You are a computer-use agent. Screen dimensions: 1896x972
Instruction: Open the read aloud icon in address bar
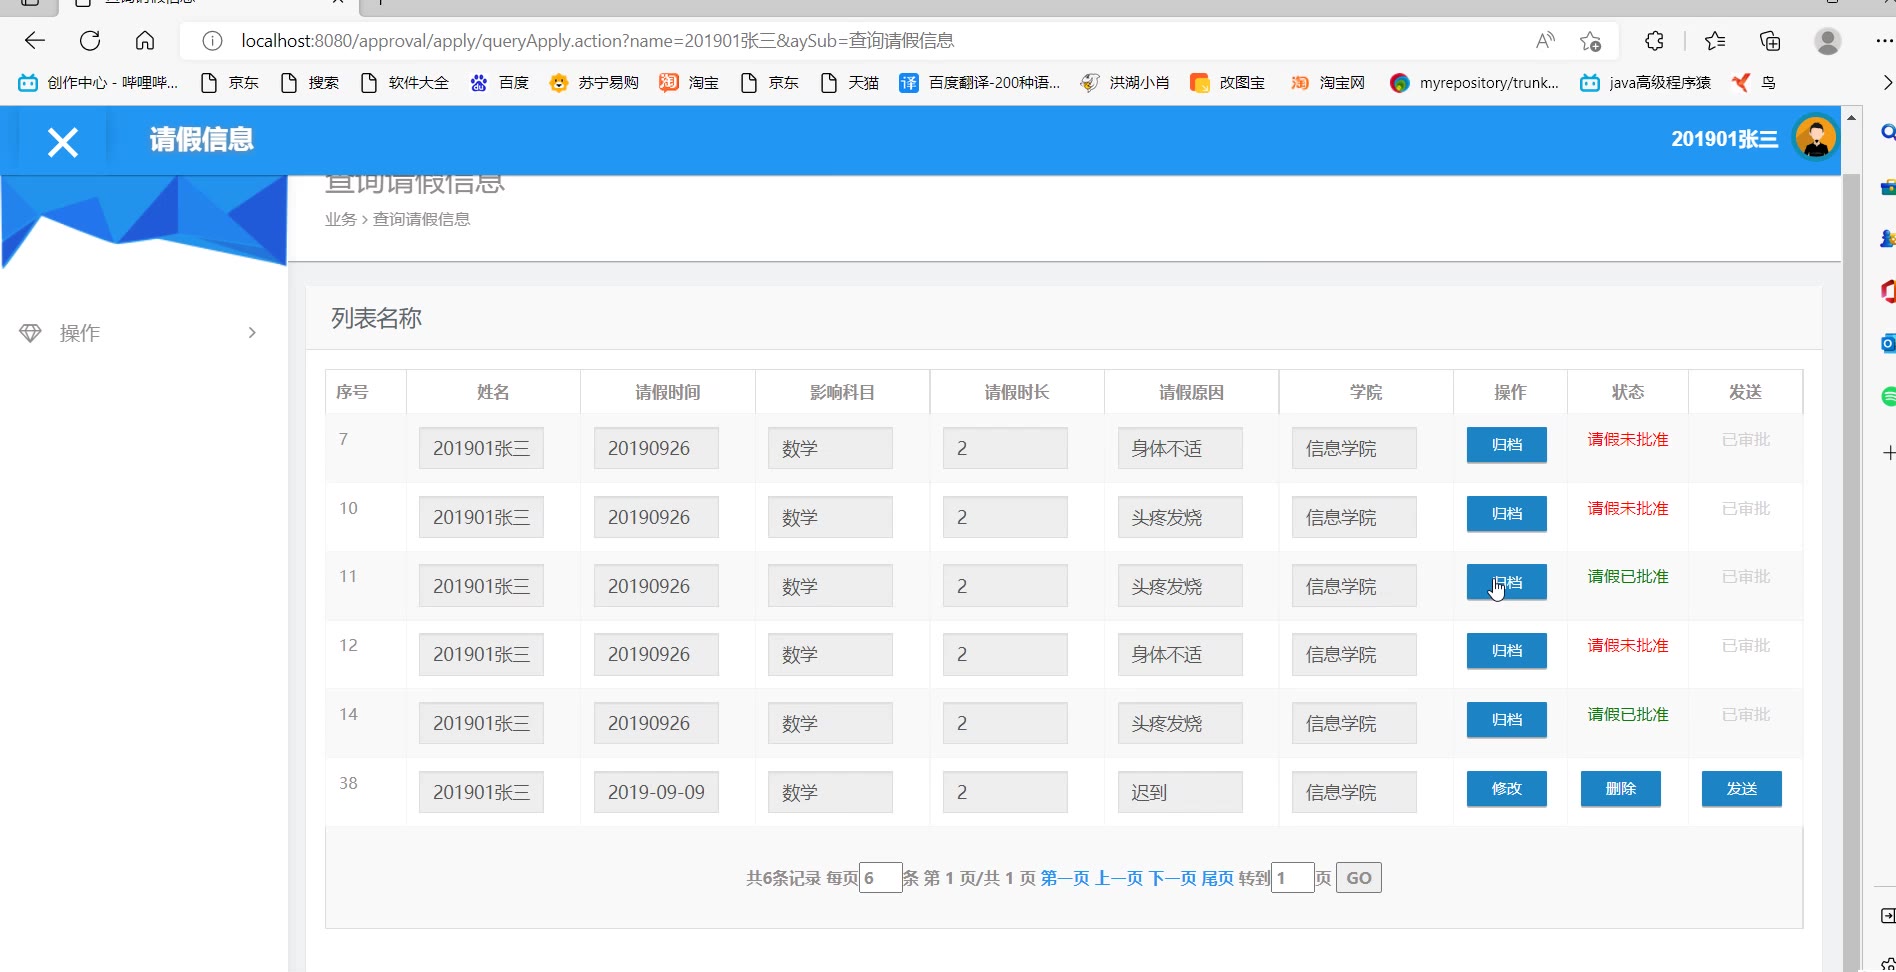1545,41
